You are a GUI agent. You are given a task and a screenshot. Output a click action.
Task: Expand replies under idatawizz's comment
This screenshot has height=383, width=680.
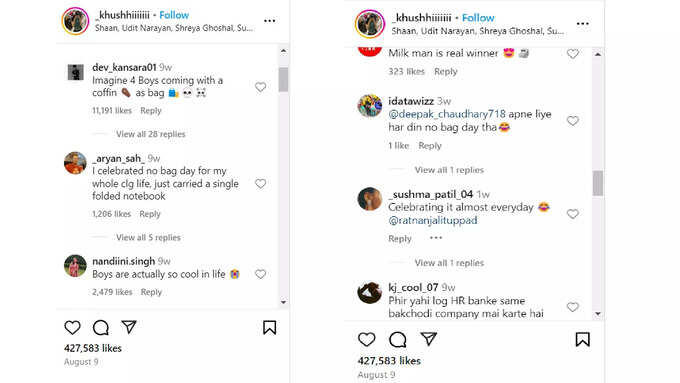(449, 170)
